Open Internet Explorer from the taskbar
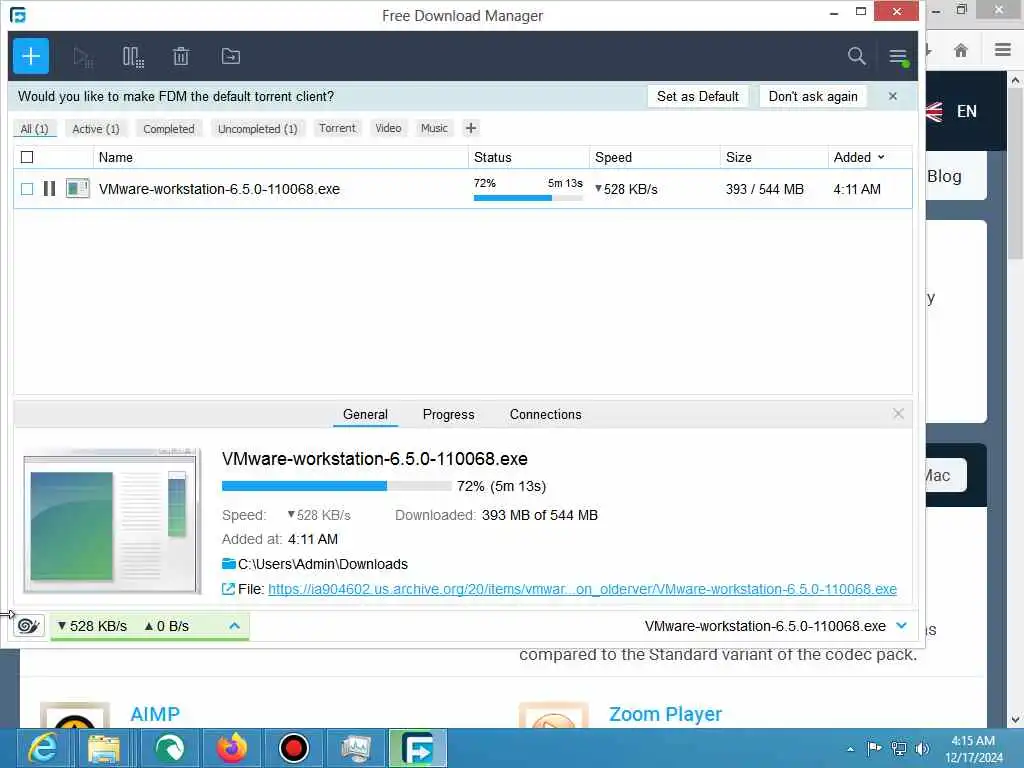1024x768 pixels. point(42,748)
